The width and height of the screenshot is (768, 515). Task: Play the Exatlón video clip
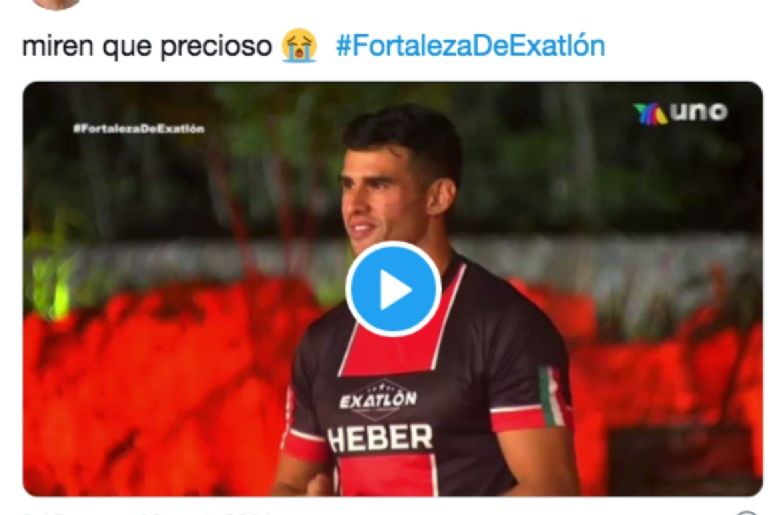coord(393,289)
